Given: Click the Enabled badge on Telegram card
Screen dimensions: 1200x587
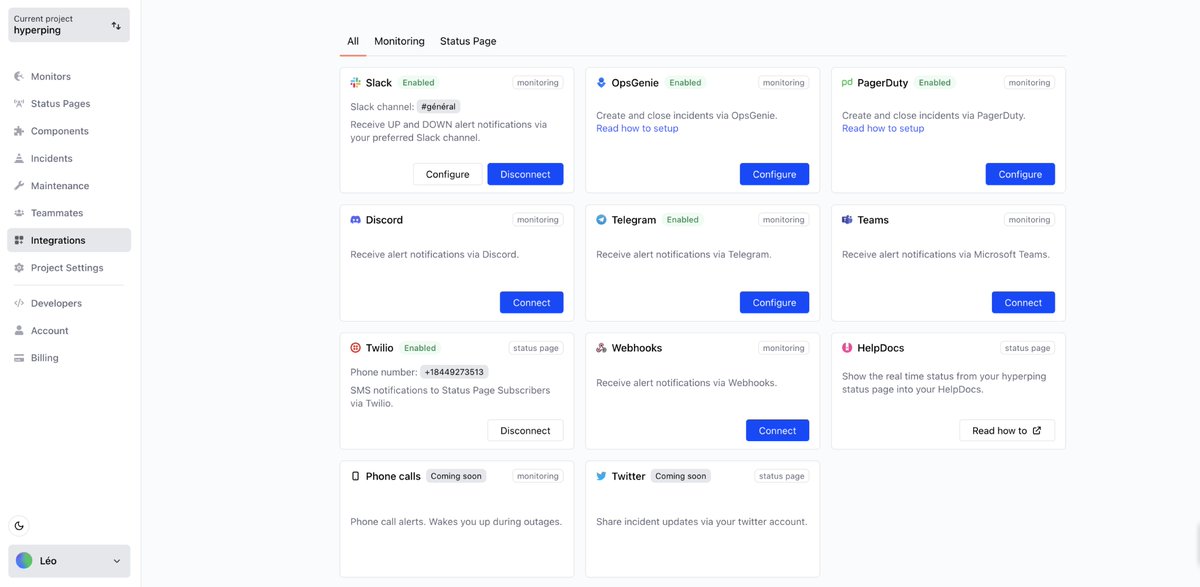Looking at the screenshot, I should pos(683,220).
